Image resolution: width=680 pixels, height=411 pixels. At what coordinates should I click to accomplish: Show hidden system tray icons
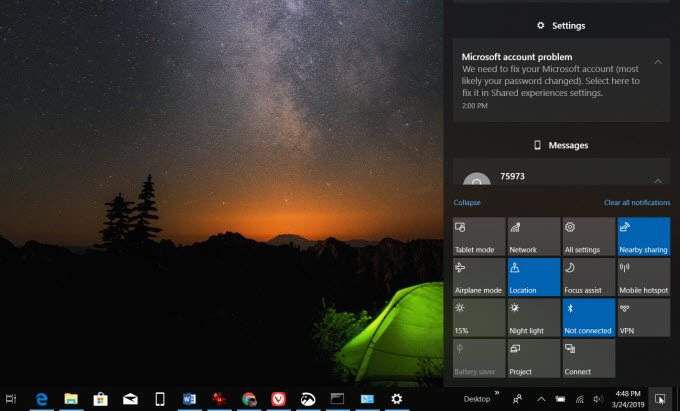coord(541,399)
